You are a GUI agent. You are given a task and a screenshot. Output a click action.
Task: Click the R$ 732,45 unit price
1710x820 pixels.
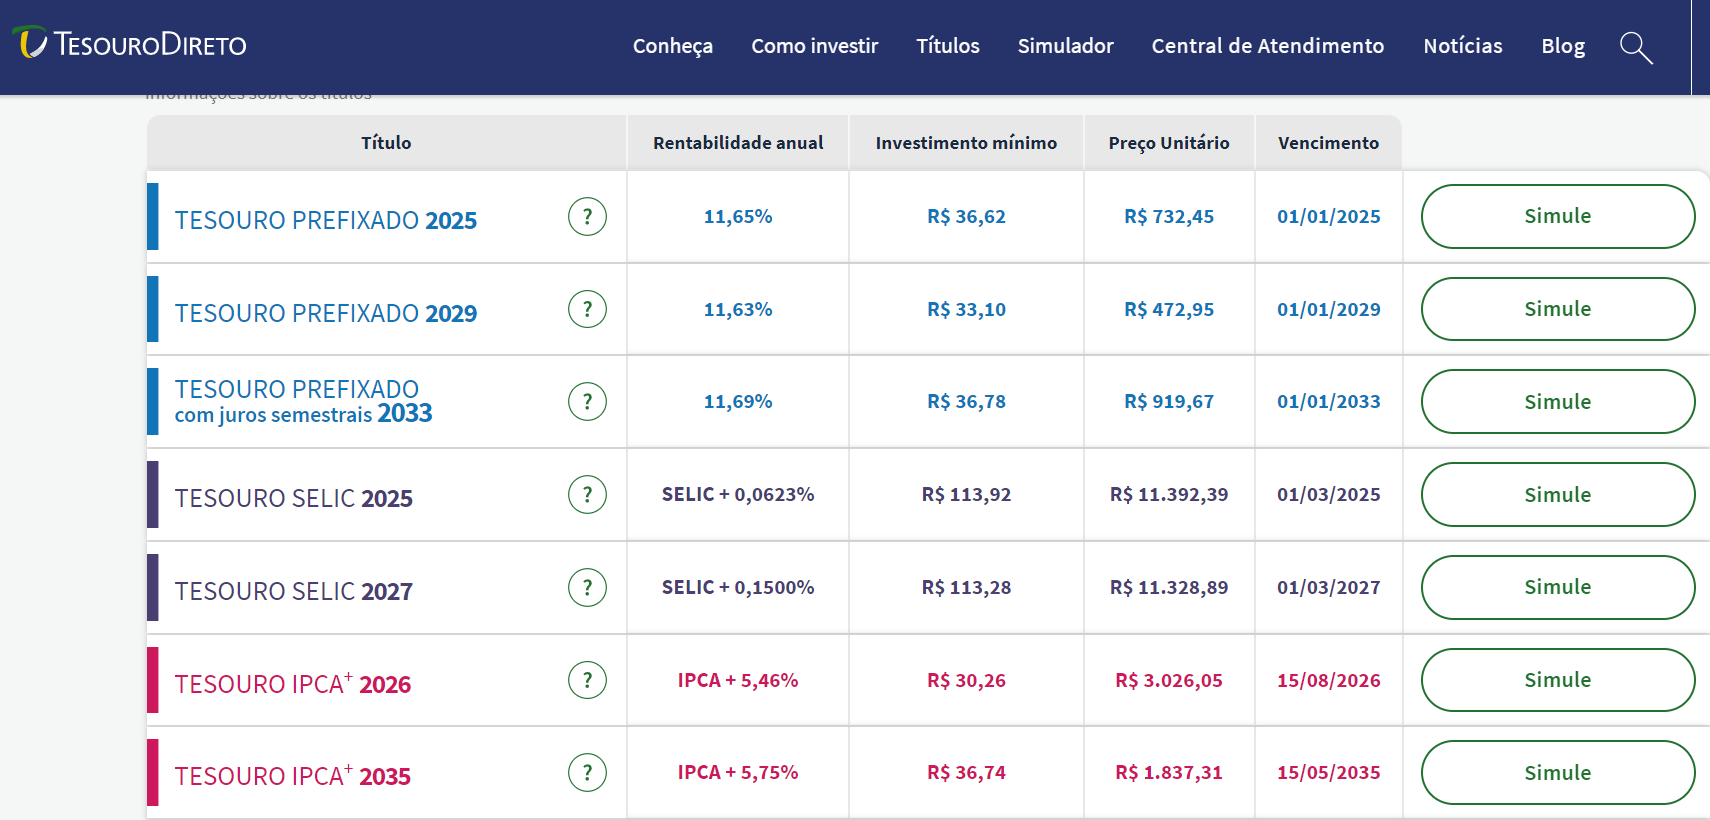(1169, 216)
